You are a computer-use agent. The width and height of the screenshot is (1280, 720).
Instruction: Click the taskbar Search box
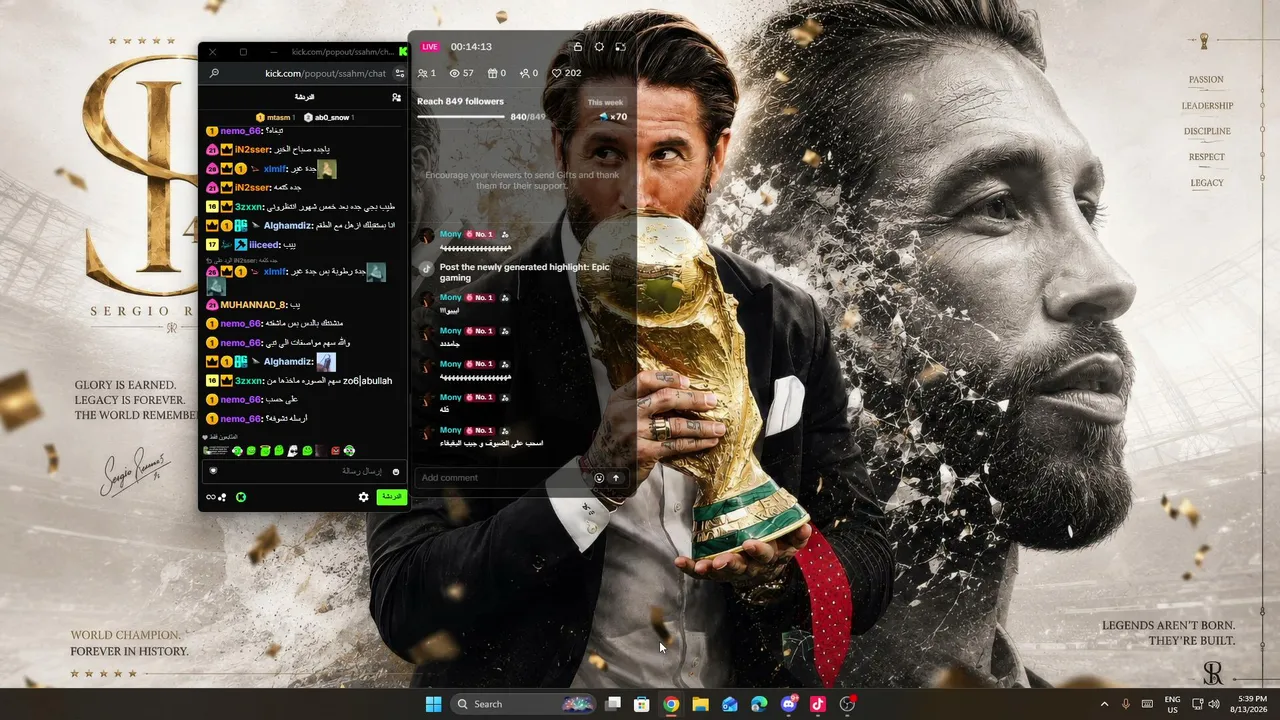point(524,704)
